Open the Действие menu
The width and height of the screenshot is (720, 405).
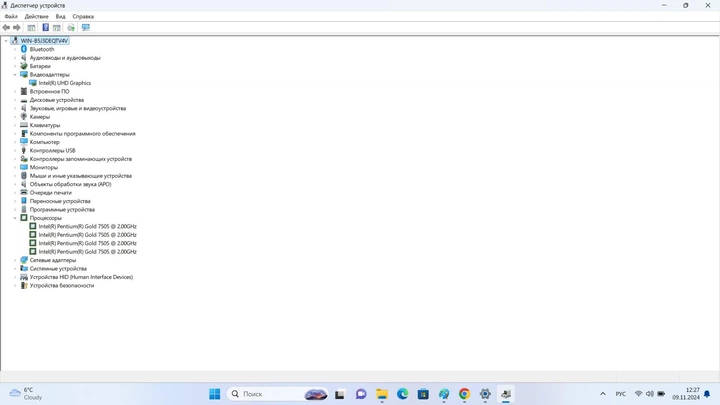point(36,17)
